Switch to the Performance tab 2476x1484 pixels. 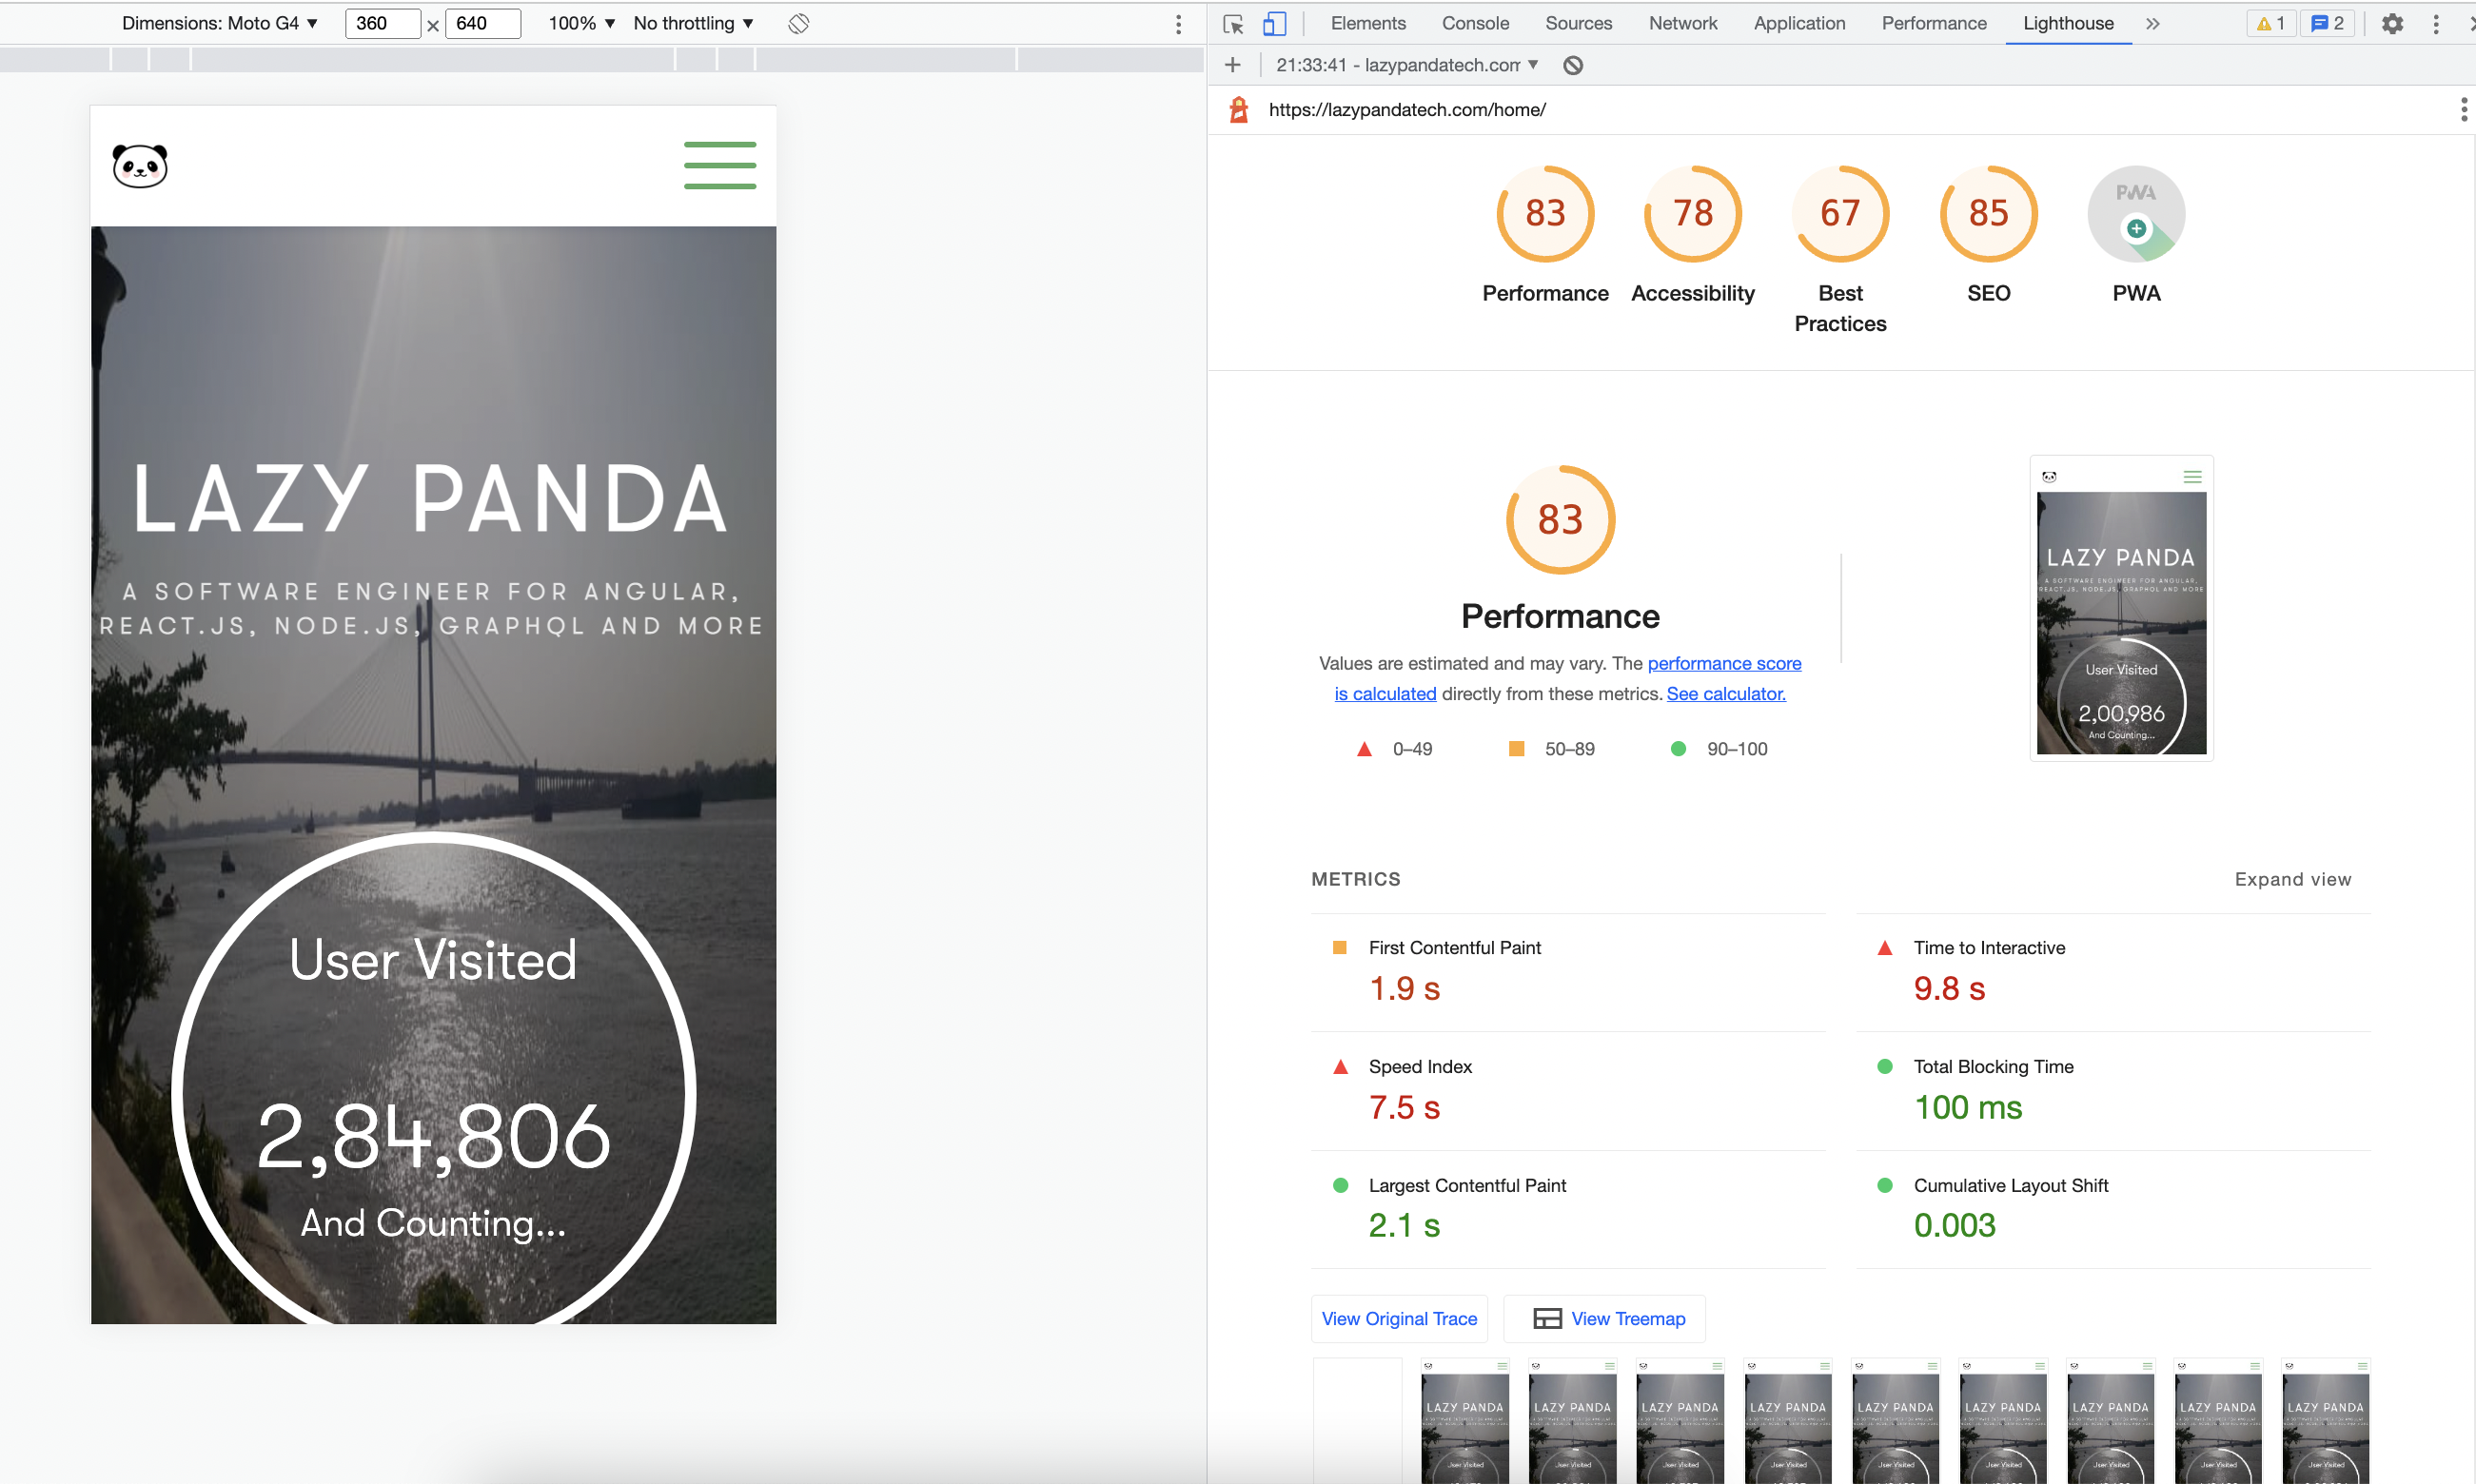[x=1934, y=24]
